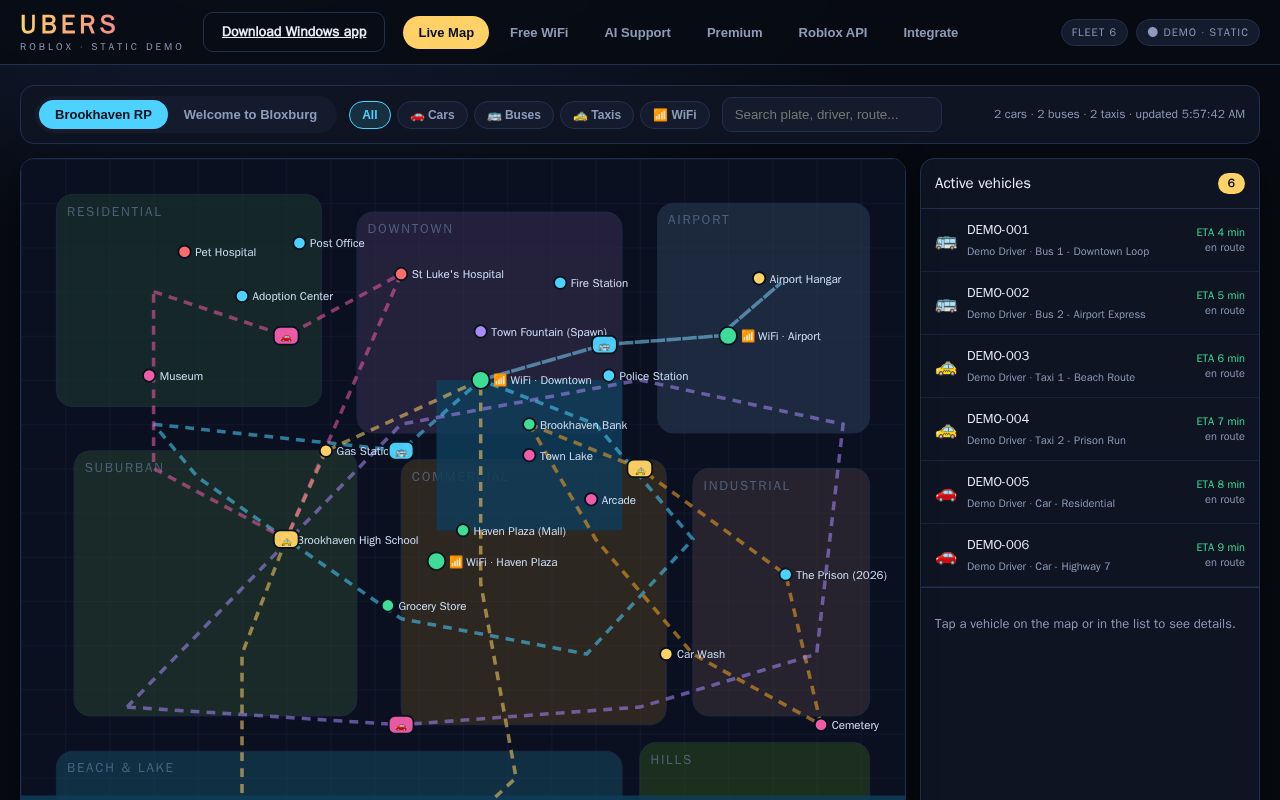Click the yellow taxi marker near Town Lake
This screenshot has width=1280, height=800.
(640, 469)
